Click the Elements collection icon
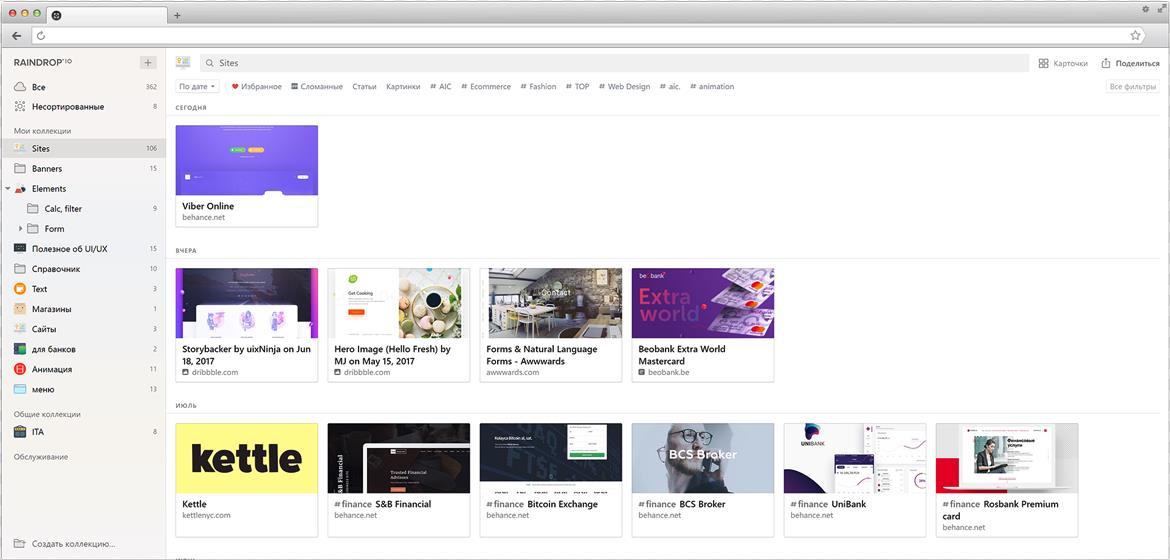 tap(20, 189)
